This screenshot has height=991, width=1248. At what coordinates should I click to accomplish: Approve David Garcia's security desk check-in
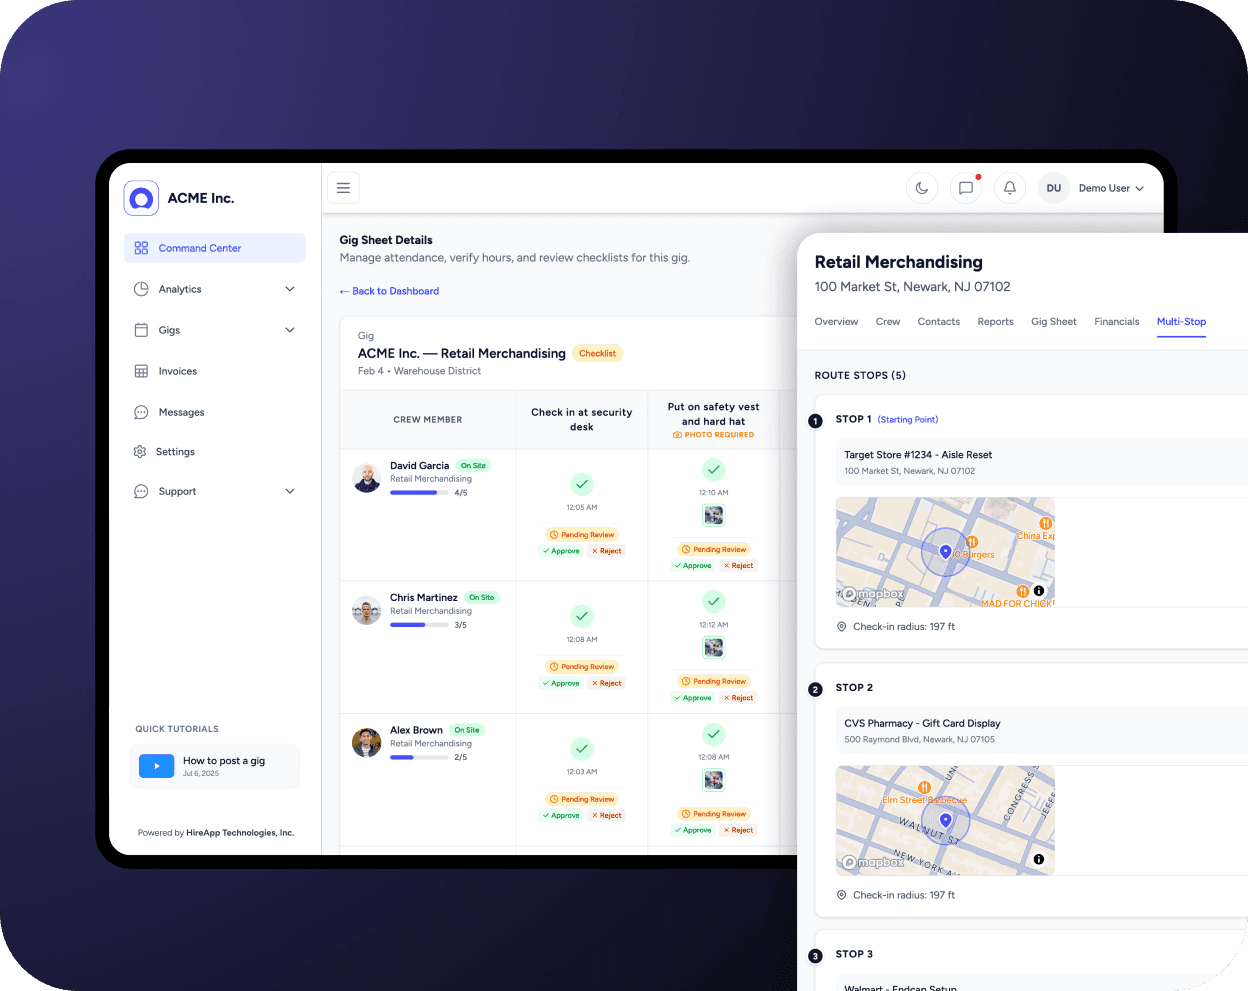[x=561, y=551]
